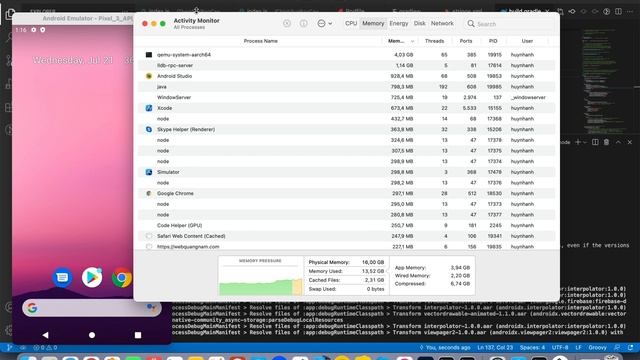Select the WindowServer process row
This screenshot has width=640, height=360.
346,98
